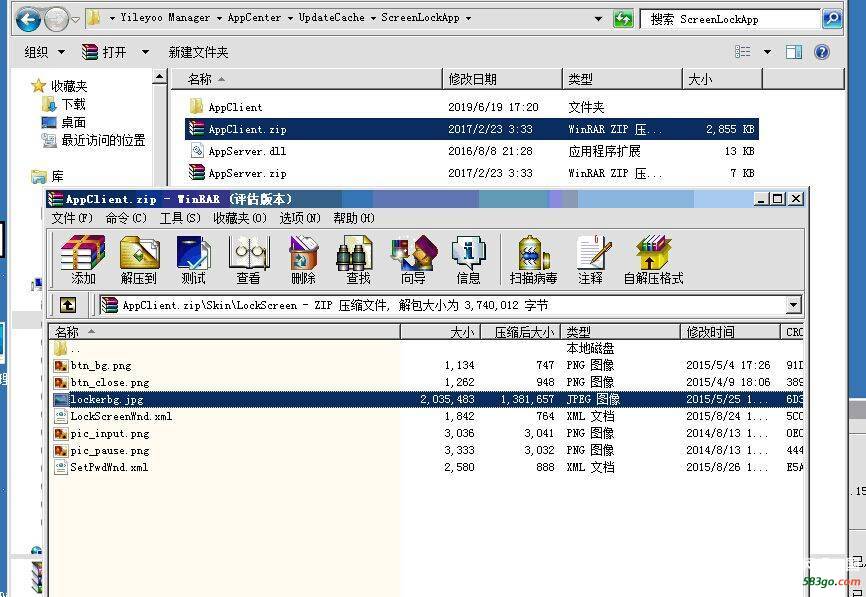Sort Explorer by Name (名称) column header
The height and width of the screenshot is (597, 866).
307,79
